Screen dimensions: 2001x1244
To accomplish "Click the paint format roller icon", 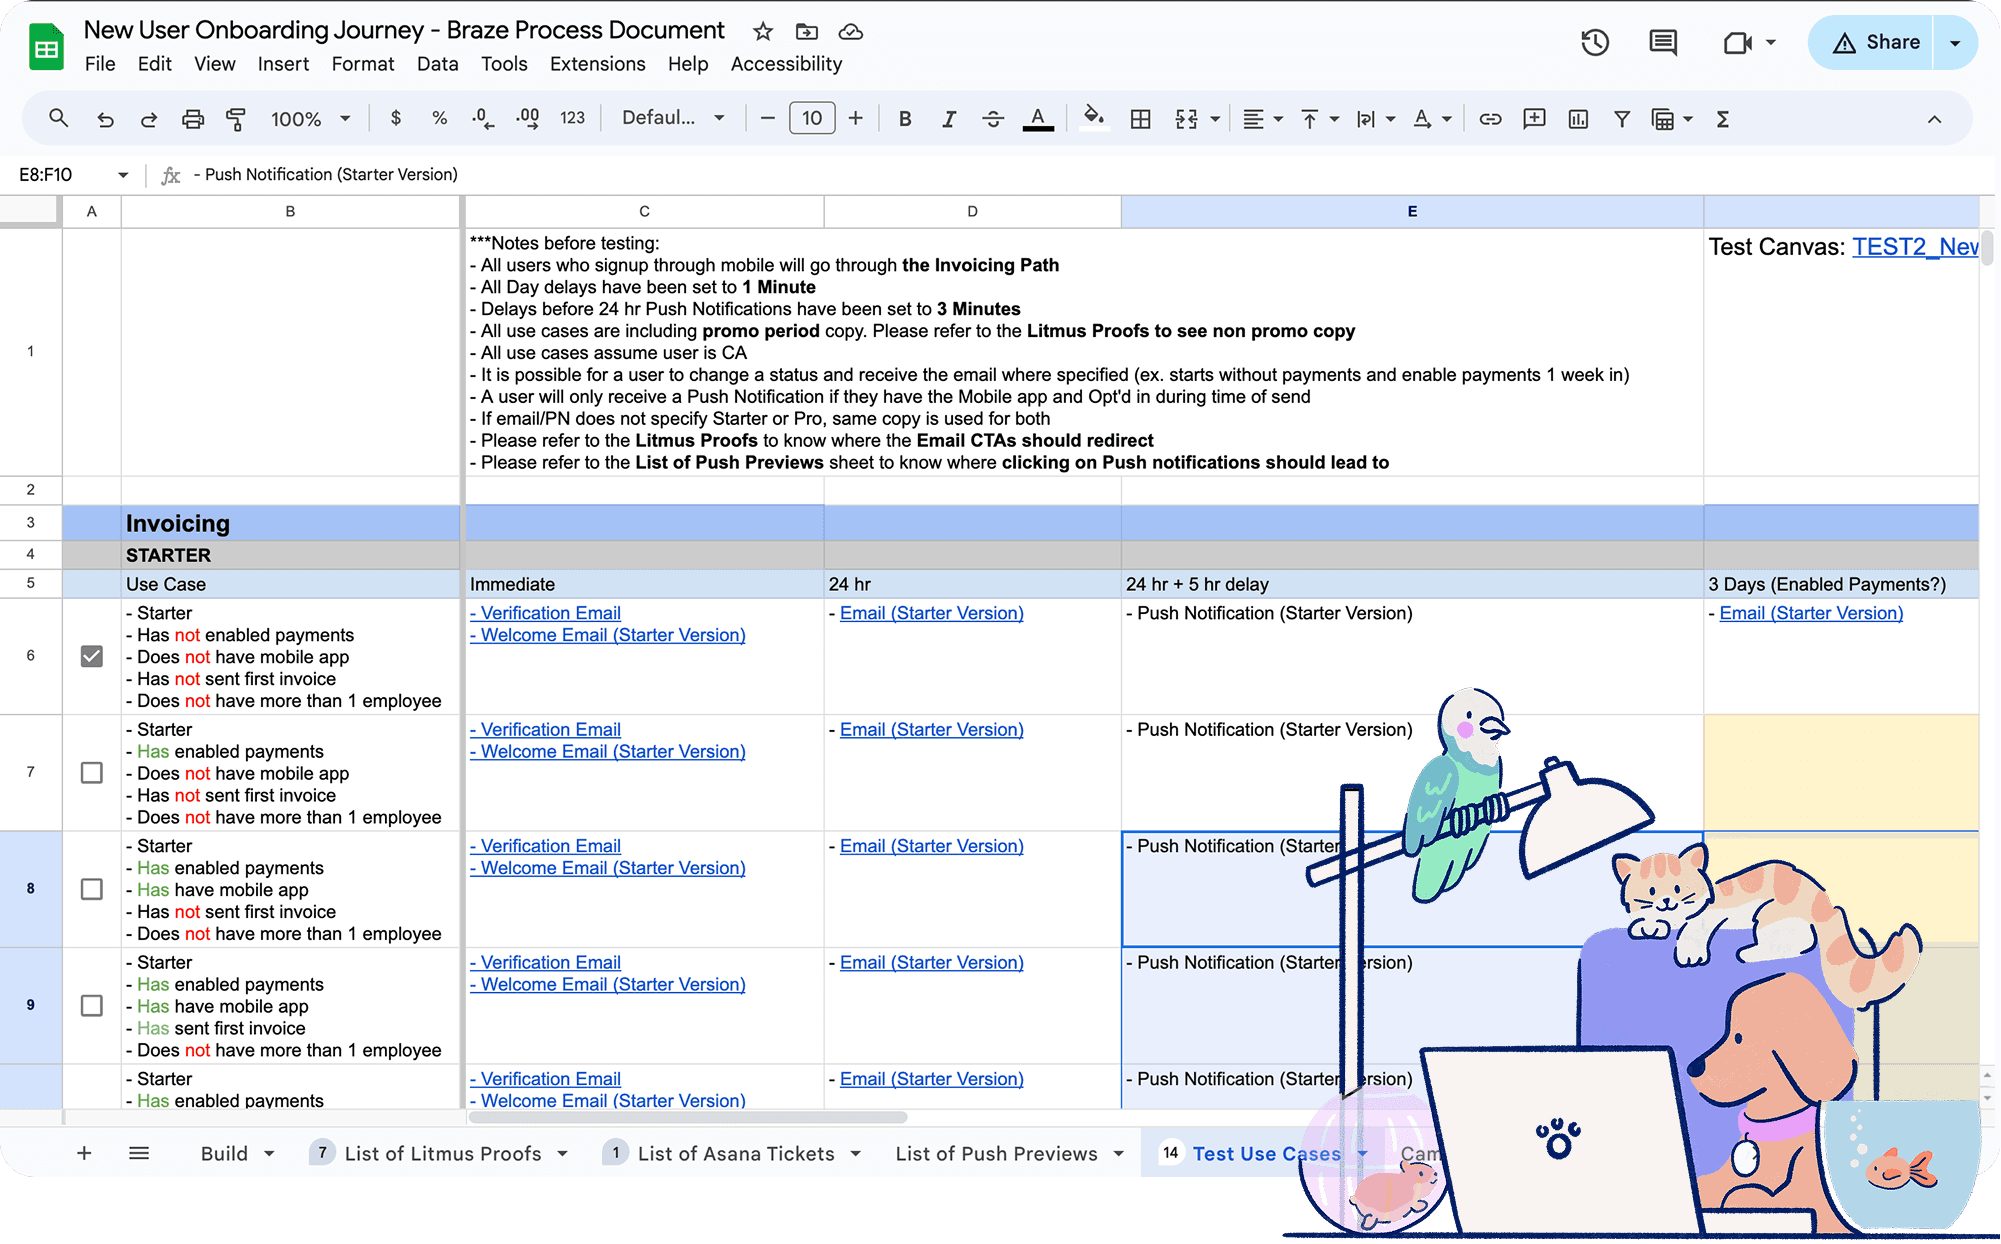I will [236, 119].
